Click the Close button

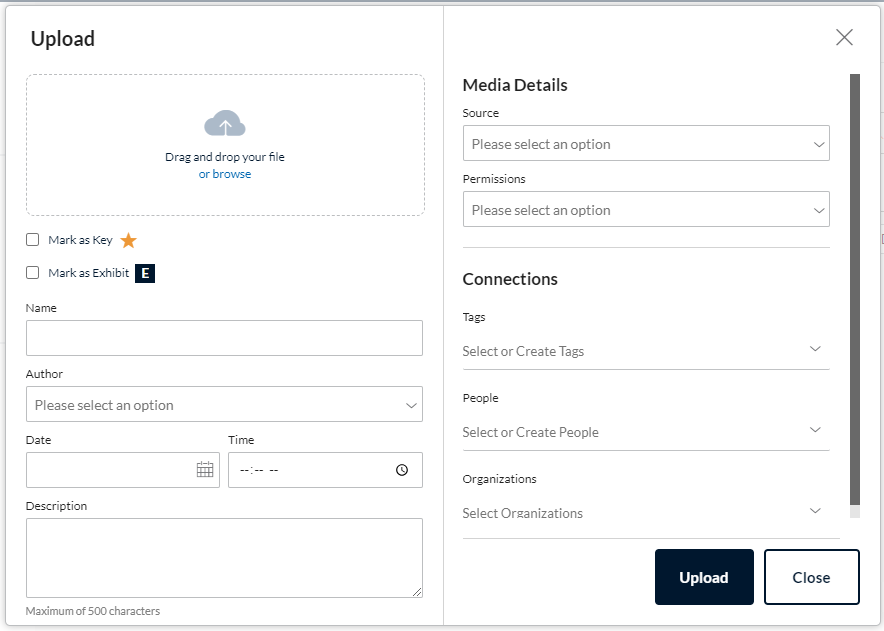click(812, 577)
